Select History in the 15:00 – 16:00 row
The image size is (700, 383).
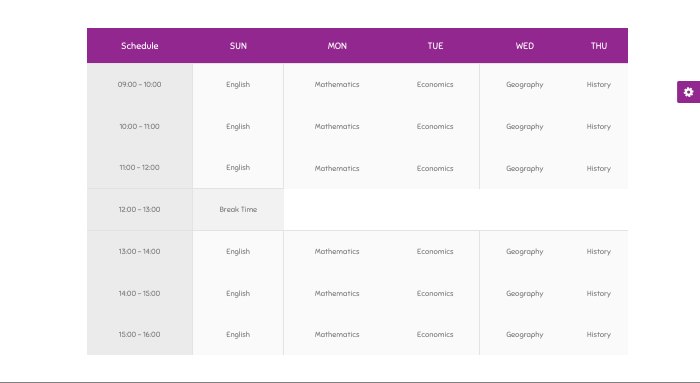(599, 334)
